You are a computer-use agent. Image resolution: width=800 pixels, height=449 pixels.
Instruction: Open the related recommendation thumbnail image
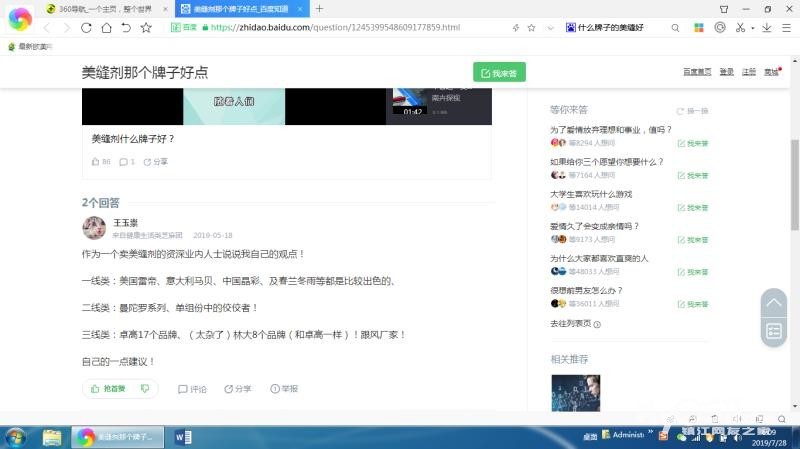(575, 392)
